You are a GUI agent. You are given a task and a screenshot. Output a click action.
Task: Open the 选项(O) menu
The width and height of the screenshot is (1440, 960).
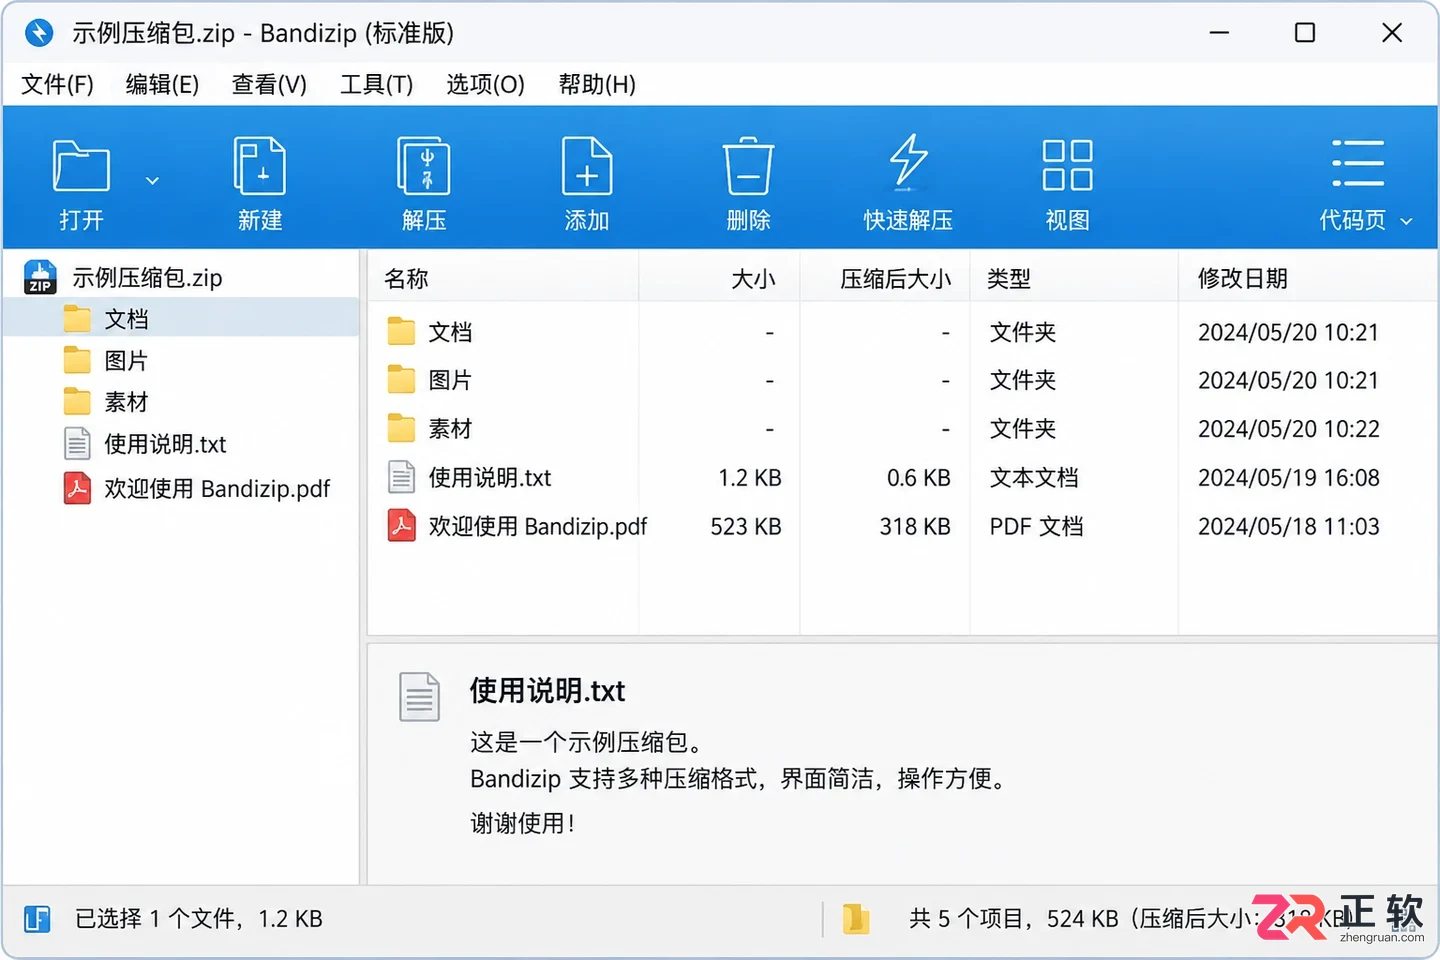485,84
